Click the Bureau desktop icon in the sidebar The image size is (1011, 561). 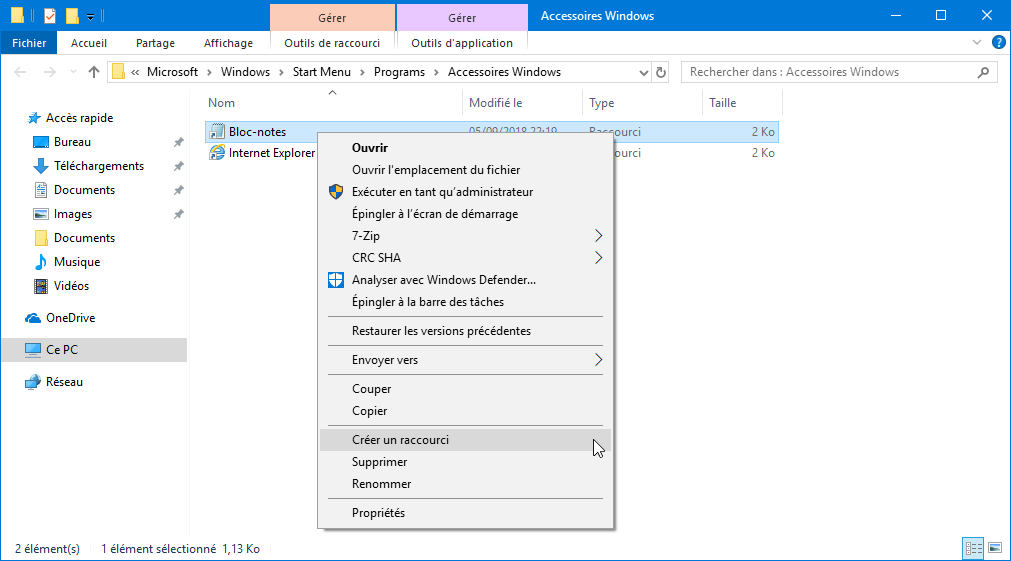pos(41,142)
